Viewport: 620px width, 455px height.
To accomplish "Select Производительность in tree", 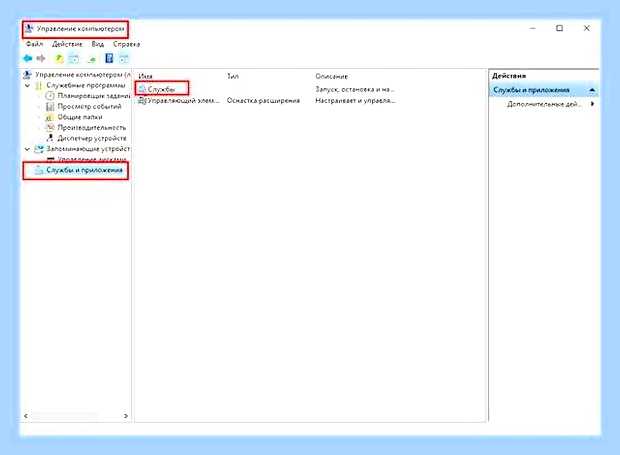I will pyautogui.click(x=92, y=127).
